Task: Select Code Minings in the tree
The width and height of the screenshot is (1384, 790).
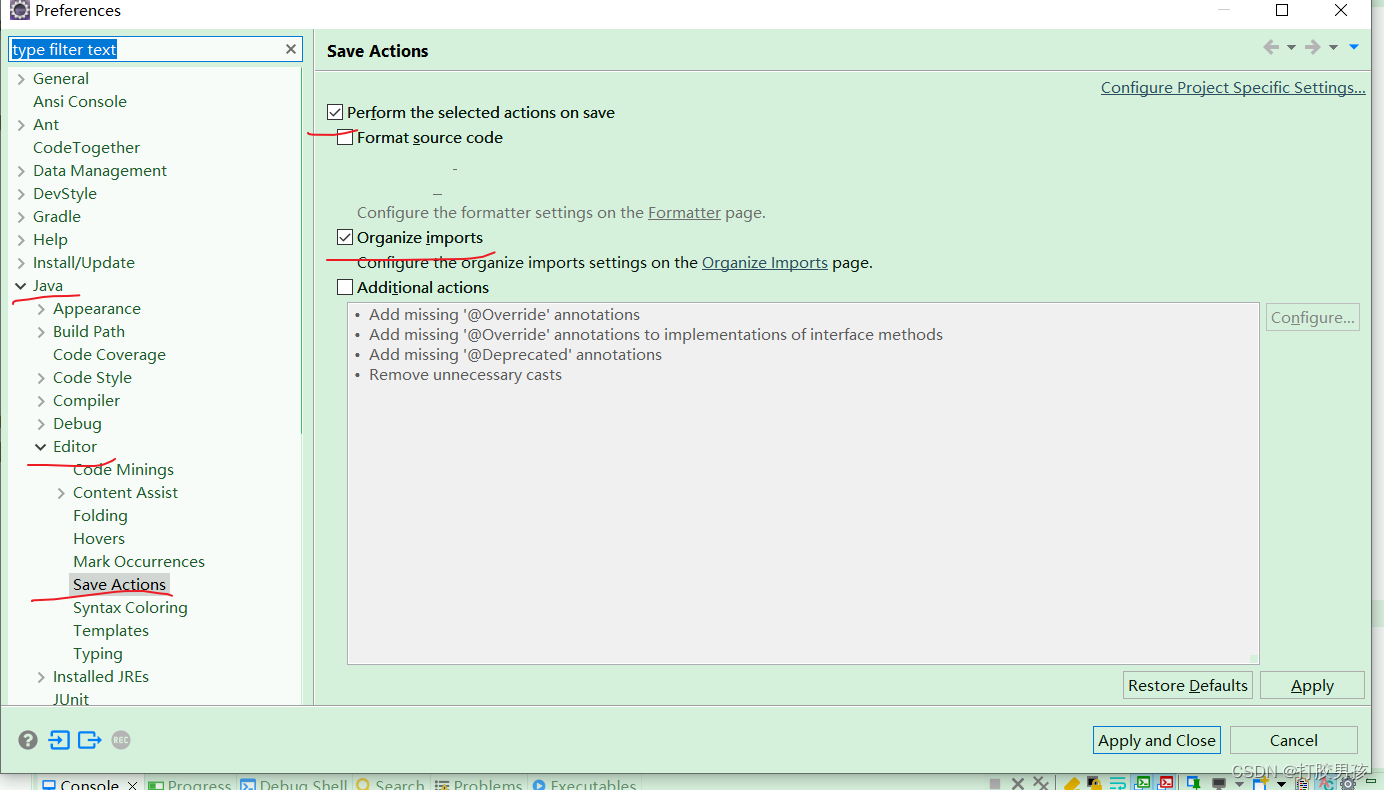Action: (x=123, y=470)
